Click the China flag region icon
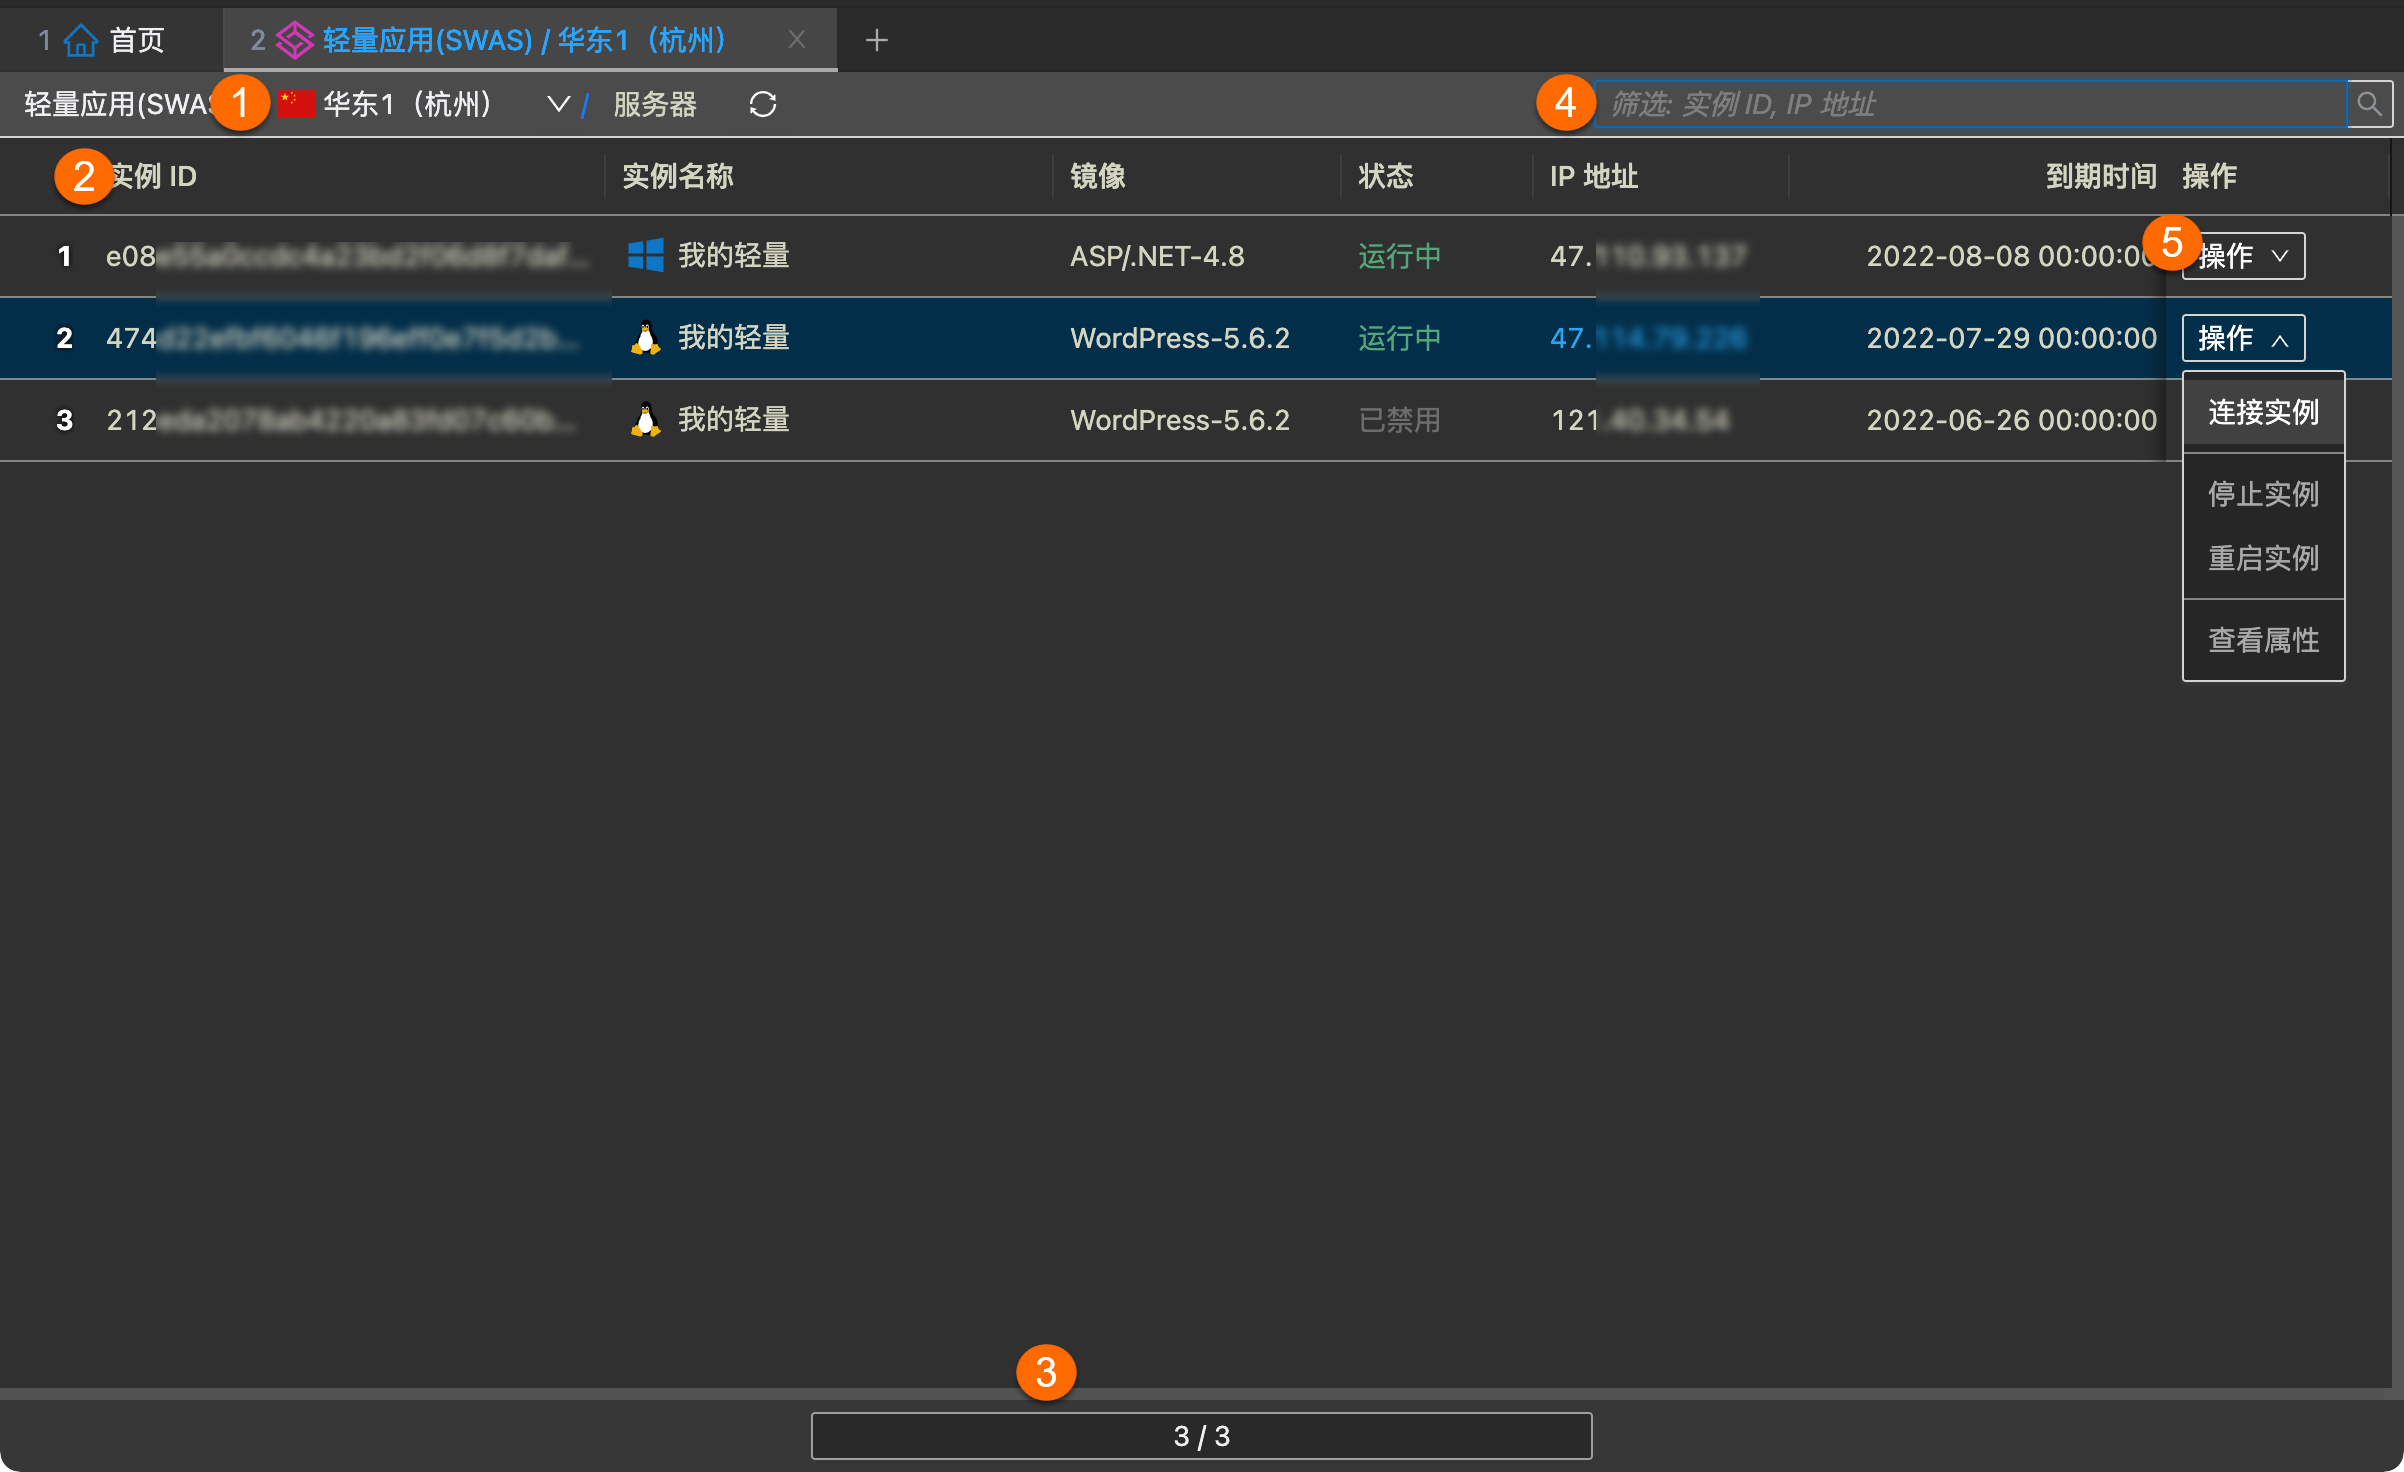 297,104
